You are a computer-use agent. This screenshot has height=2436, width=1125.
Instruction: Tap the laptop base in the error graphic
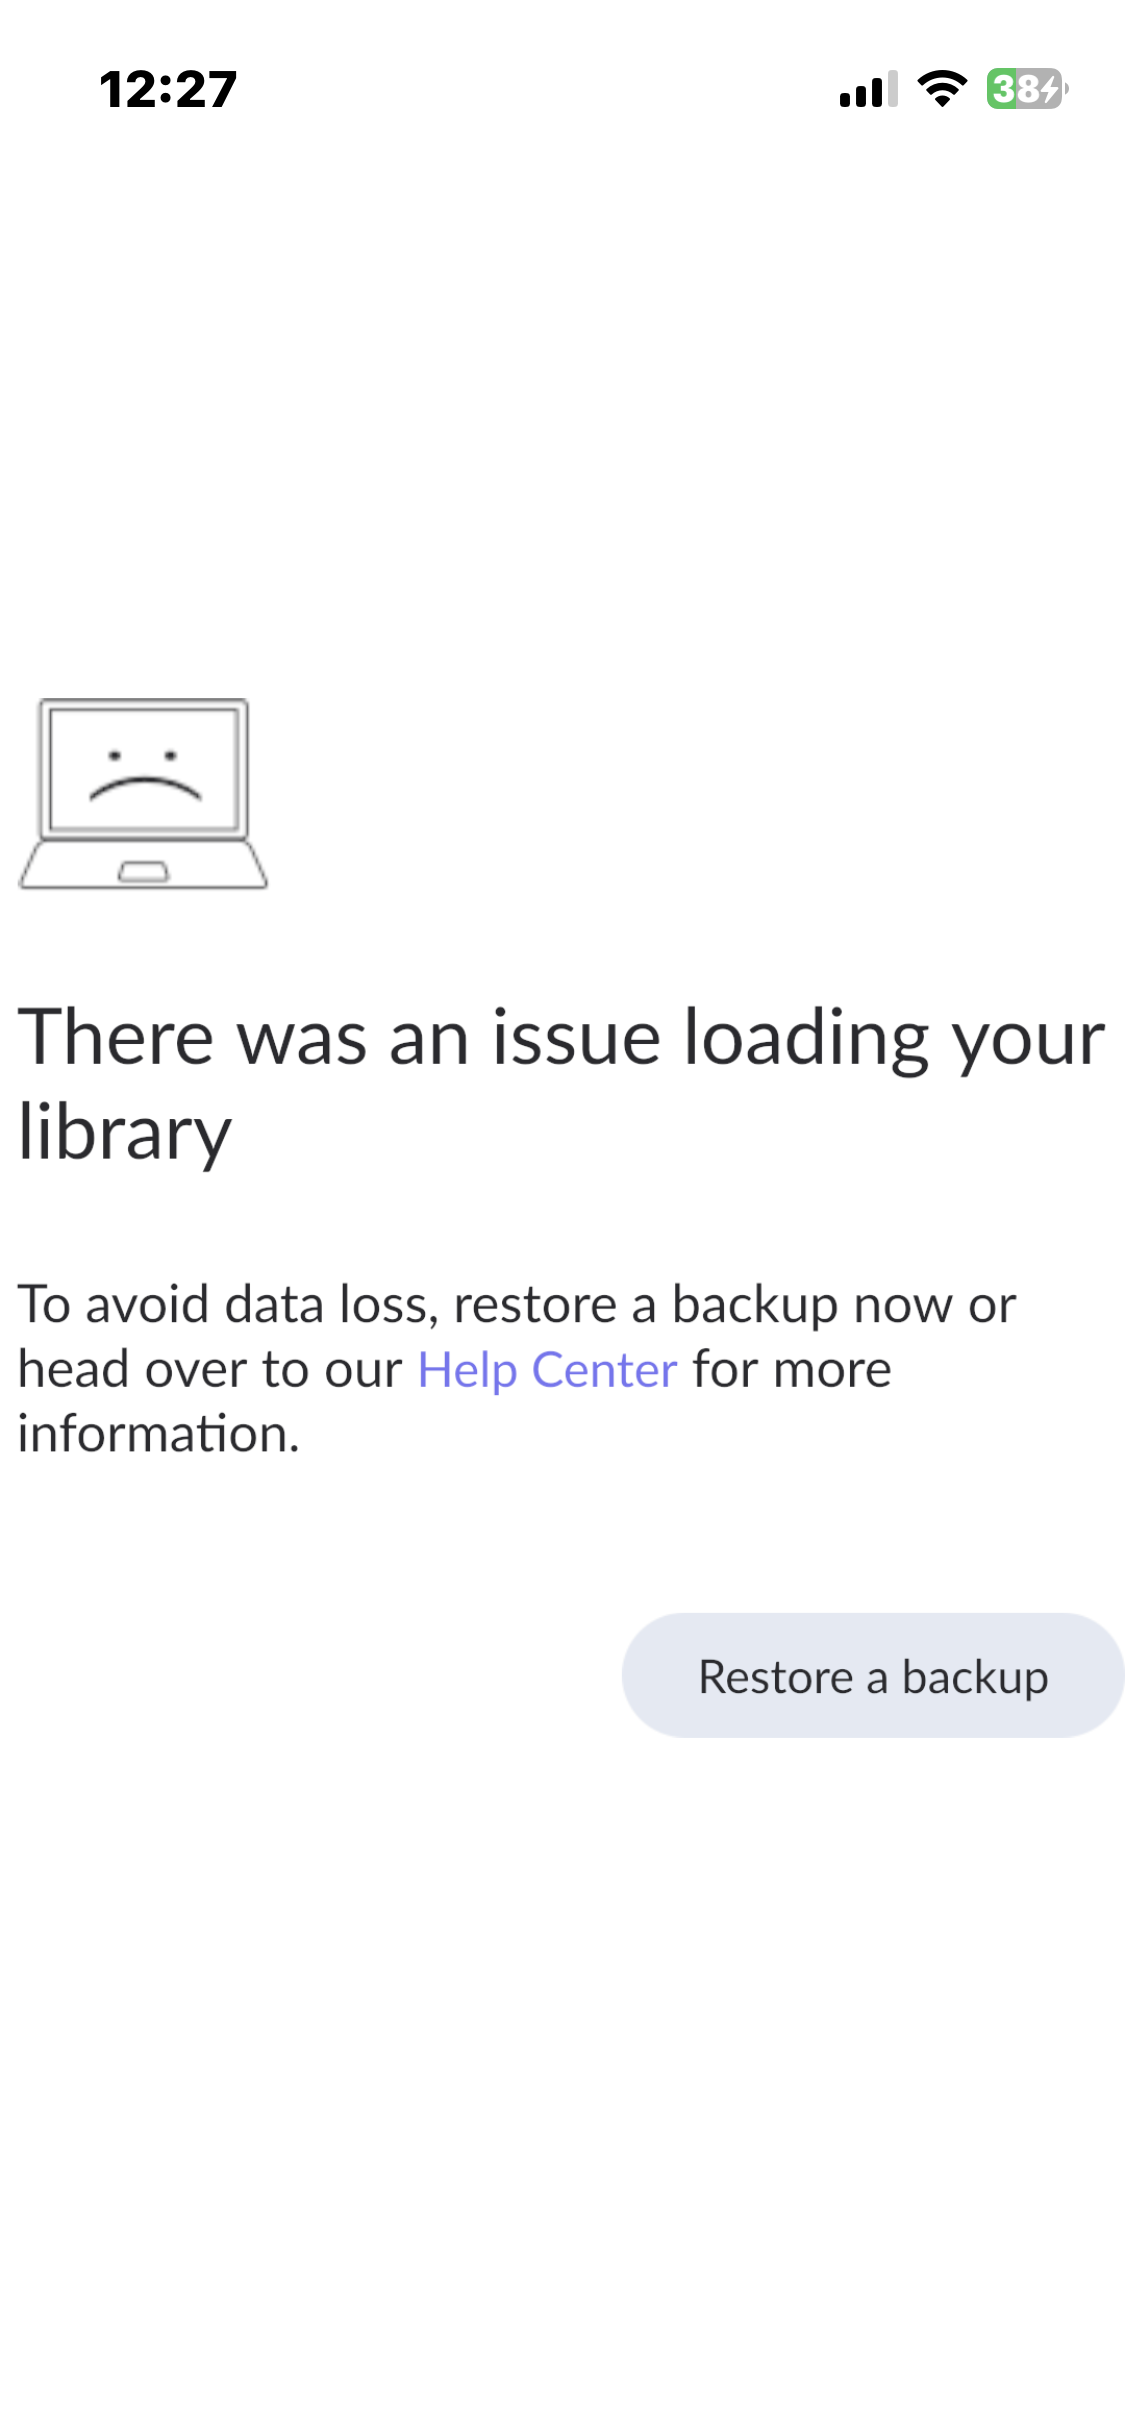(x=142, y=865)
